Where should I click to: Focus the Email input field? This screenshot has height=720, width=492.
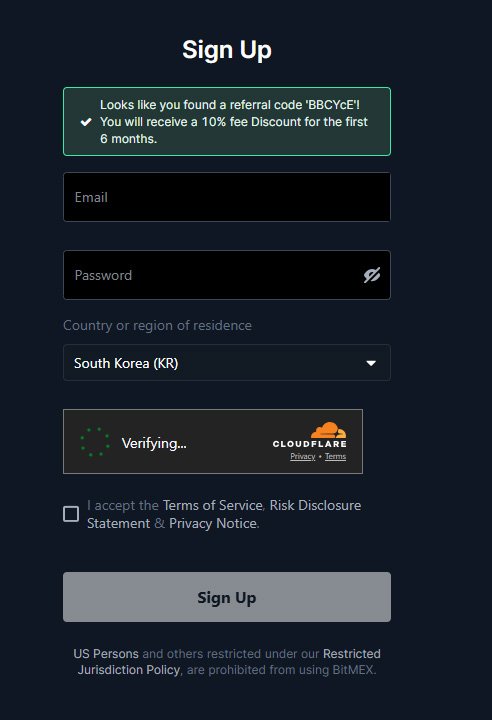[x=227, y=197]
